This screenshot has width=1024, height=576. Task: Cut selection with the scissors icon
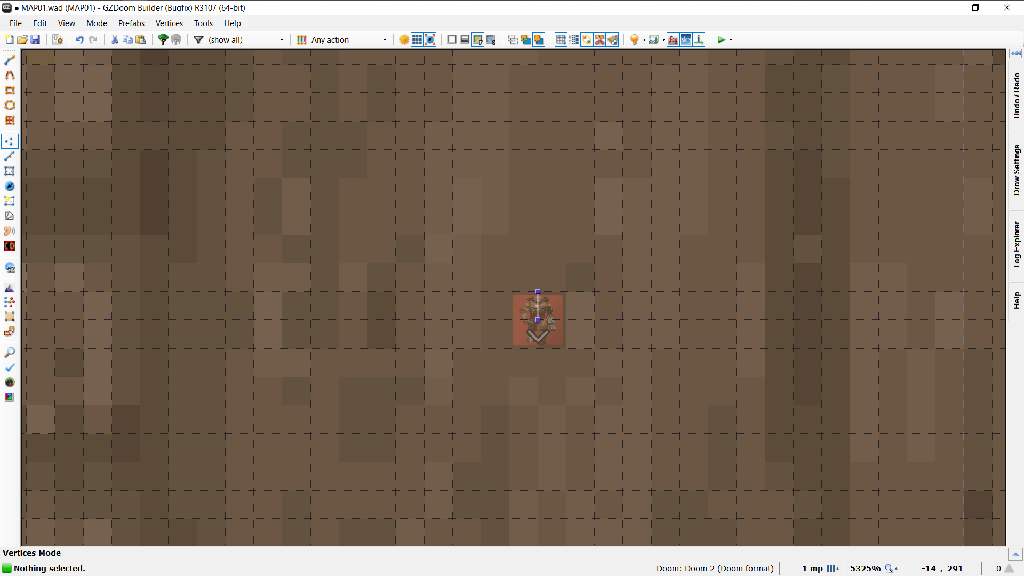click(115, 40)
